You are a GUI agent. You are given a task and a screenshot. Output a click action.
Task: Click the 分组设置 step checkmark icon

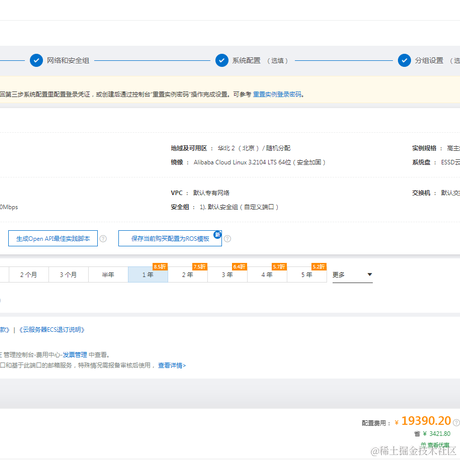[404, 60]
